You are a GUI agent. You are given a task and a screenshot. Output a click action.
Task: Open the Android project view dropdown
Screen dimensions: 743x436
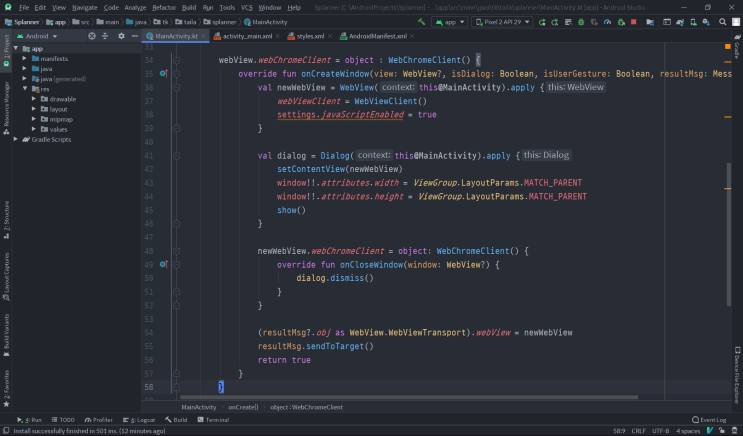pyautogui.click(x=37, y=36)
